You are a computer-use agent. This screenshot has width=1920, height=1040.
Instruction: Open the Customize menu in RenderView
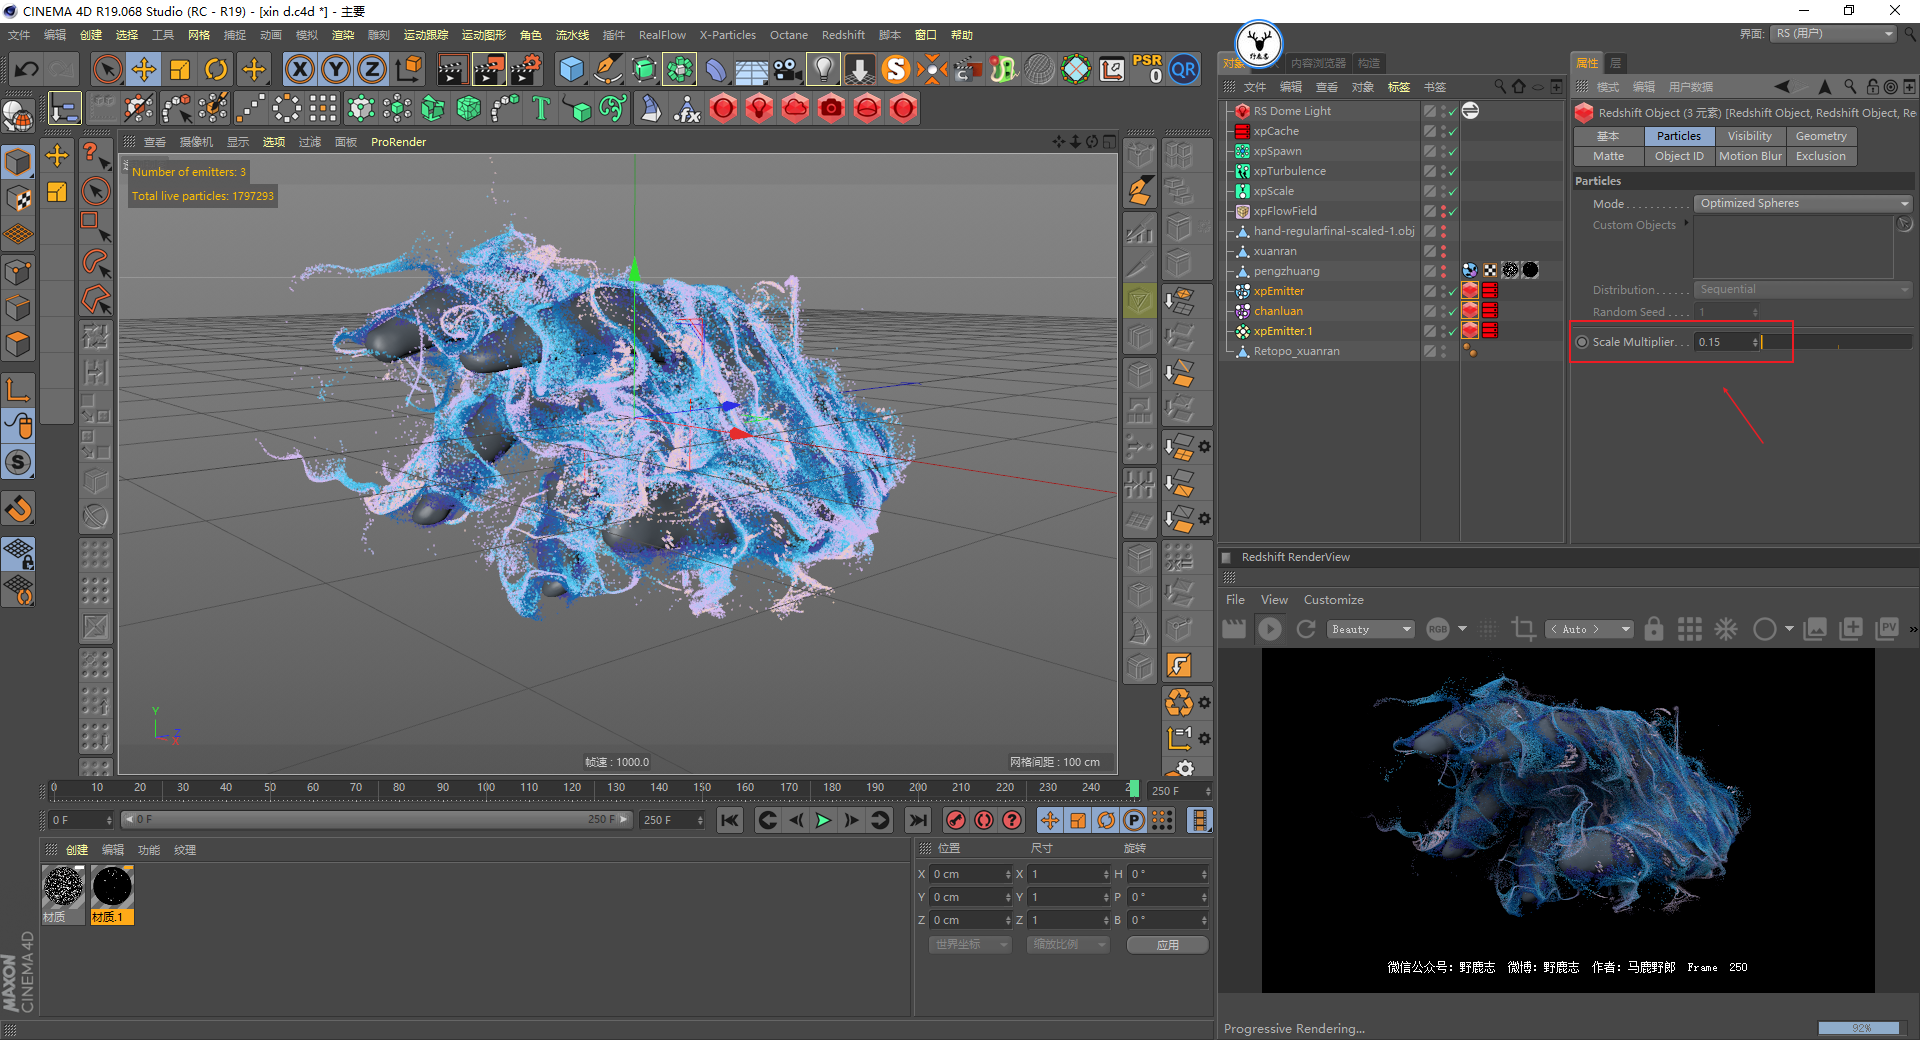coord(1333,600)
